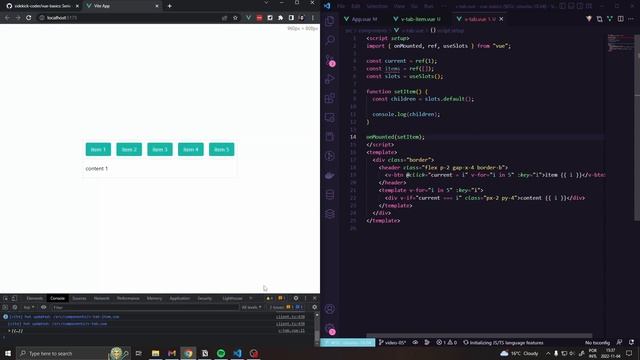Click 'No tsconfig' in the status bar
This screenshot has width=640, height=360.
[597, 343]
